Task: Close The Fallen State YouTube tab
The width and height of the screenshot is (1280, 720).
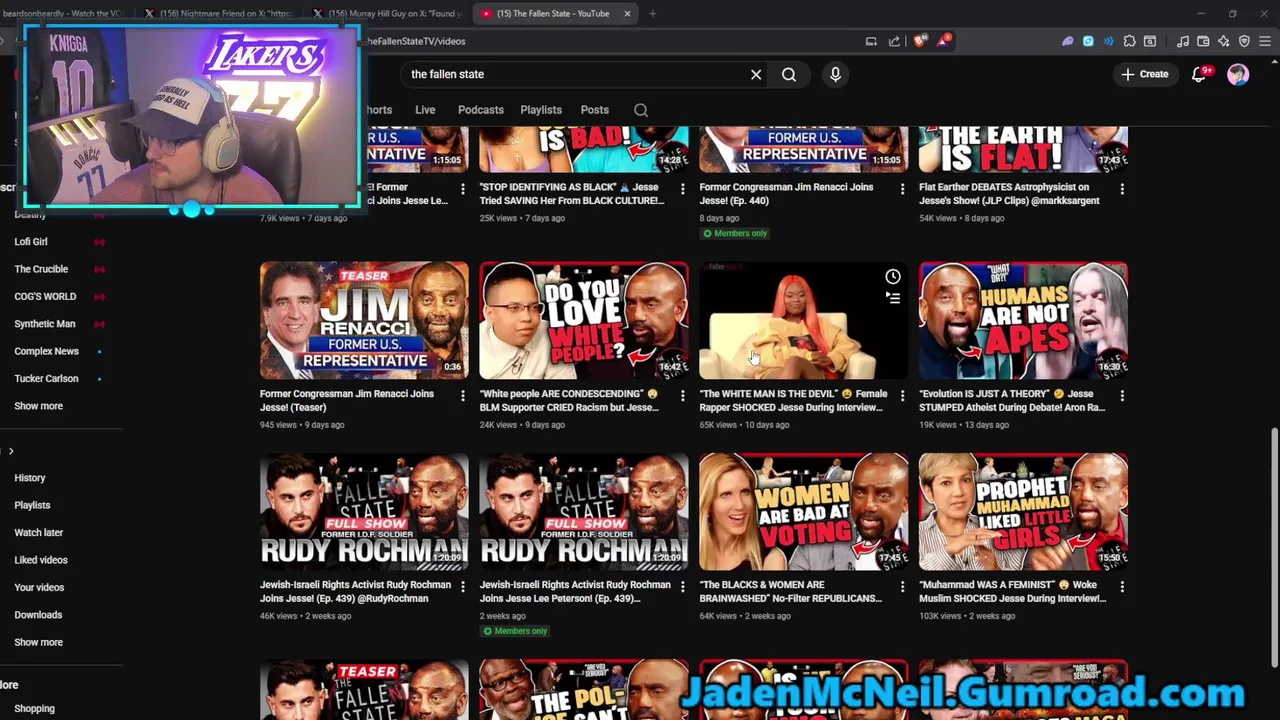Action: (x=627, y=13)
